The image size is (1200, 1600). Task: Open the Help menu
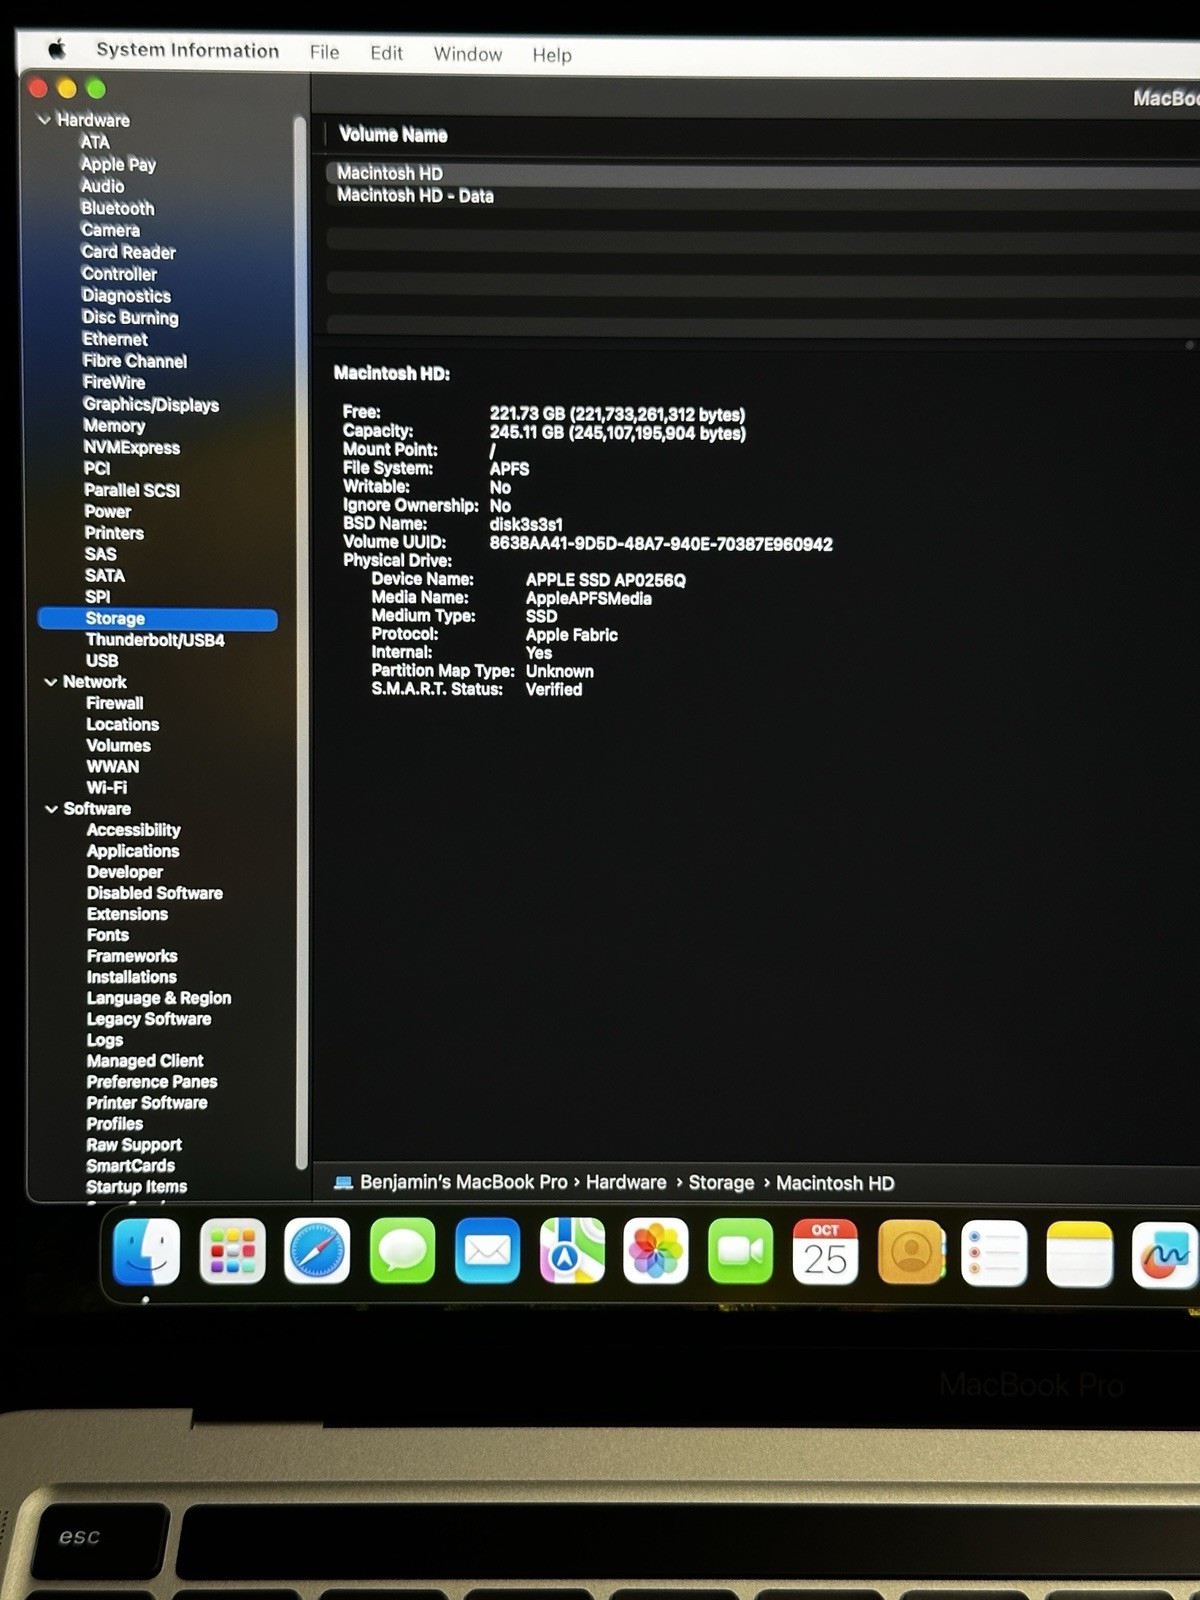tap(552, 55)
